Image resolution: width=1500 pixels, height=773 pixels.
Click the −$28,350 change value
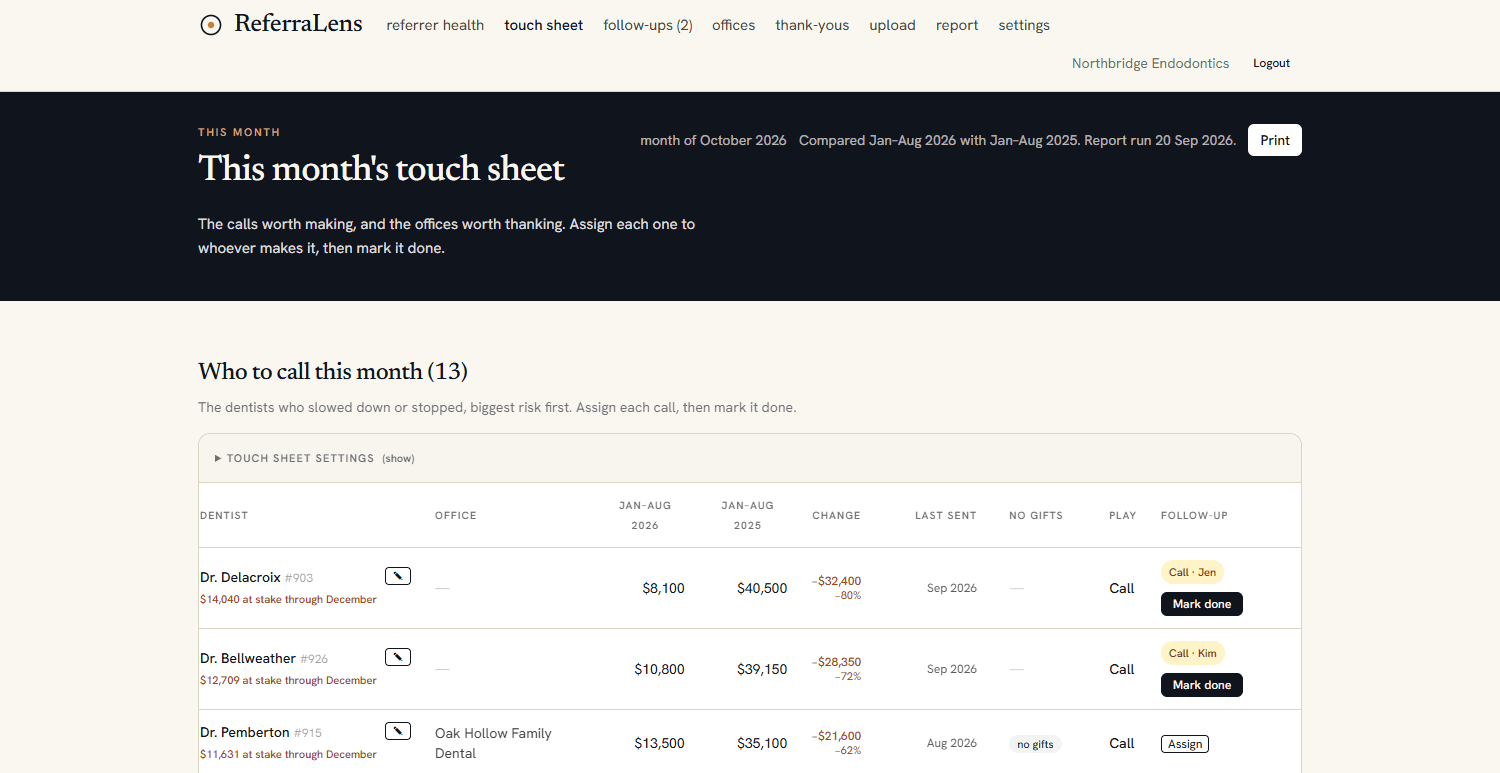(x=836, y=662)
